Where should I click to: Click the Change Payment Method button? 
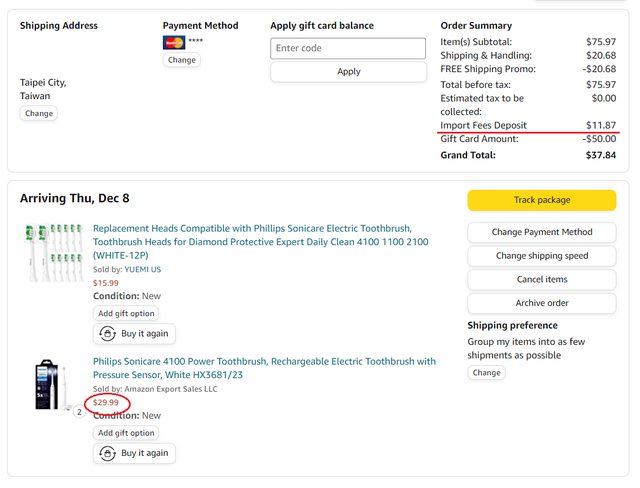coord(541,232)
